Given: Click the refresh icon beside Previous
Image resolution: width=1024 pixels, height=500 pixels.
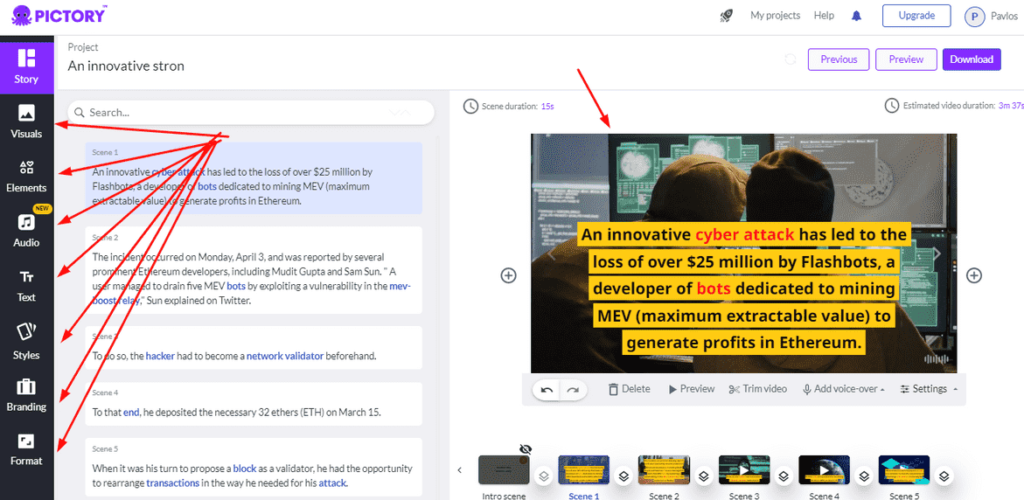Looking at the screenshot, I should point(790,59).
